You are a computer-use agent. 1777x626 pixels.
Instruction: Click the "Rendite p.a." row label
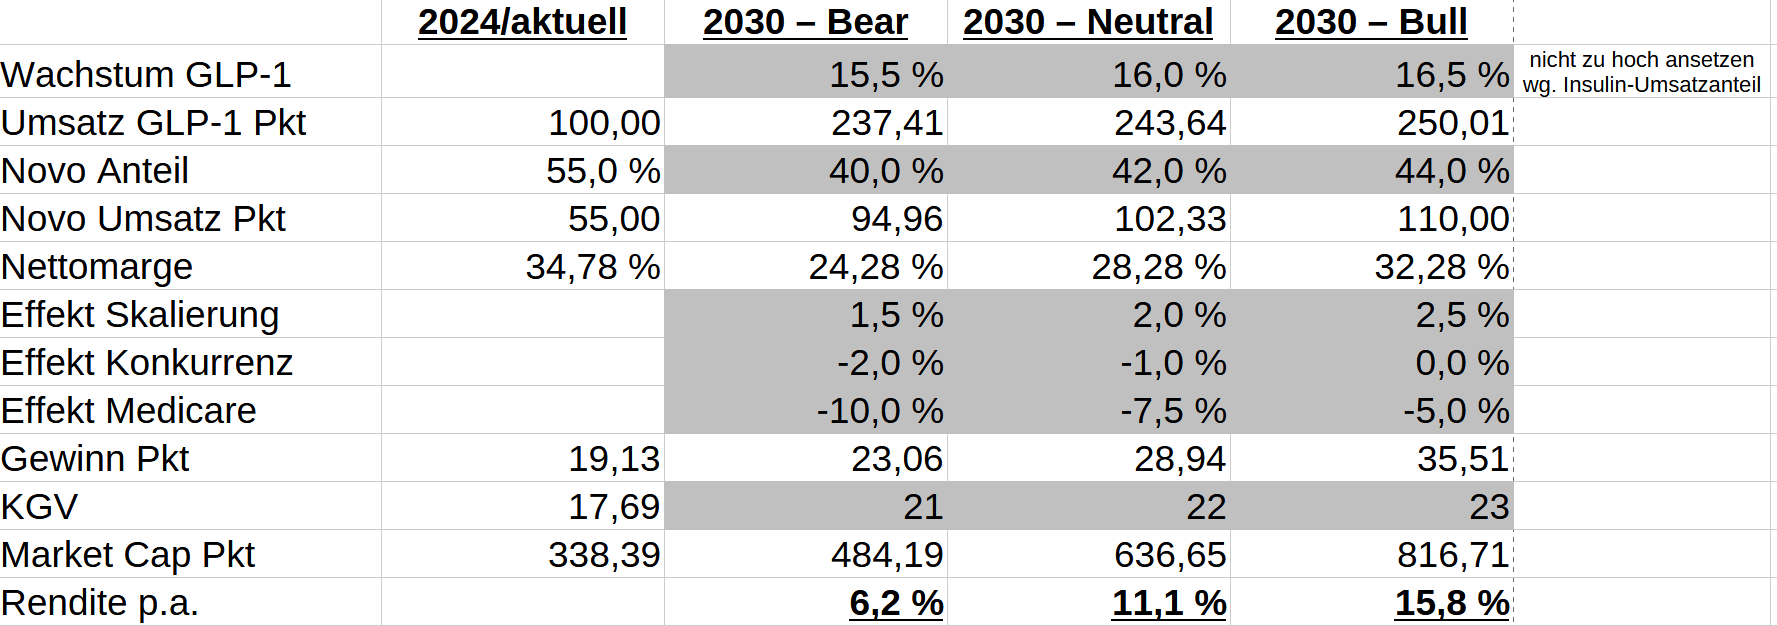(100, 603)
